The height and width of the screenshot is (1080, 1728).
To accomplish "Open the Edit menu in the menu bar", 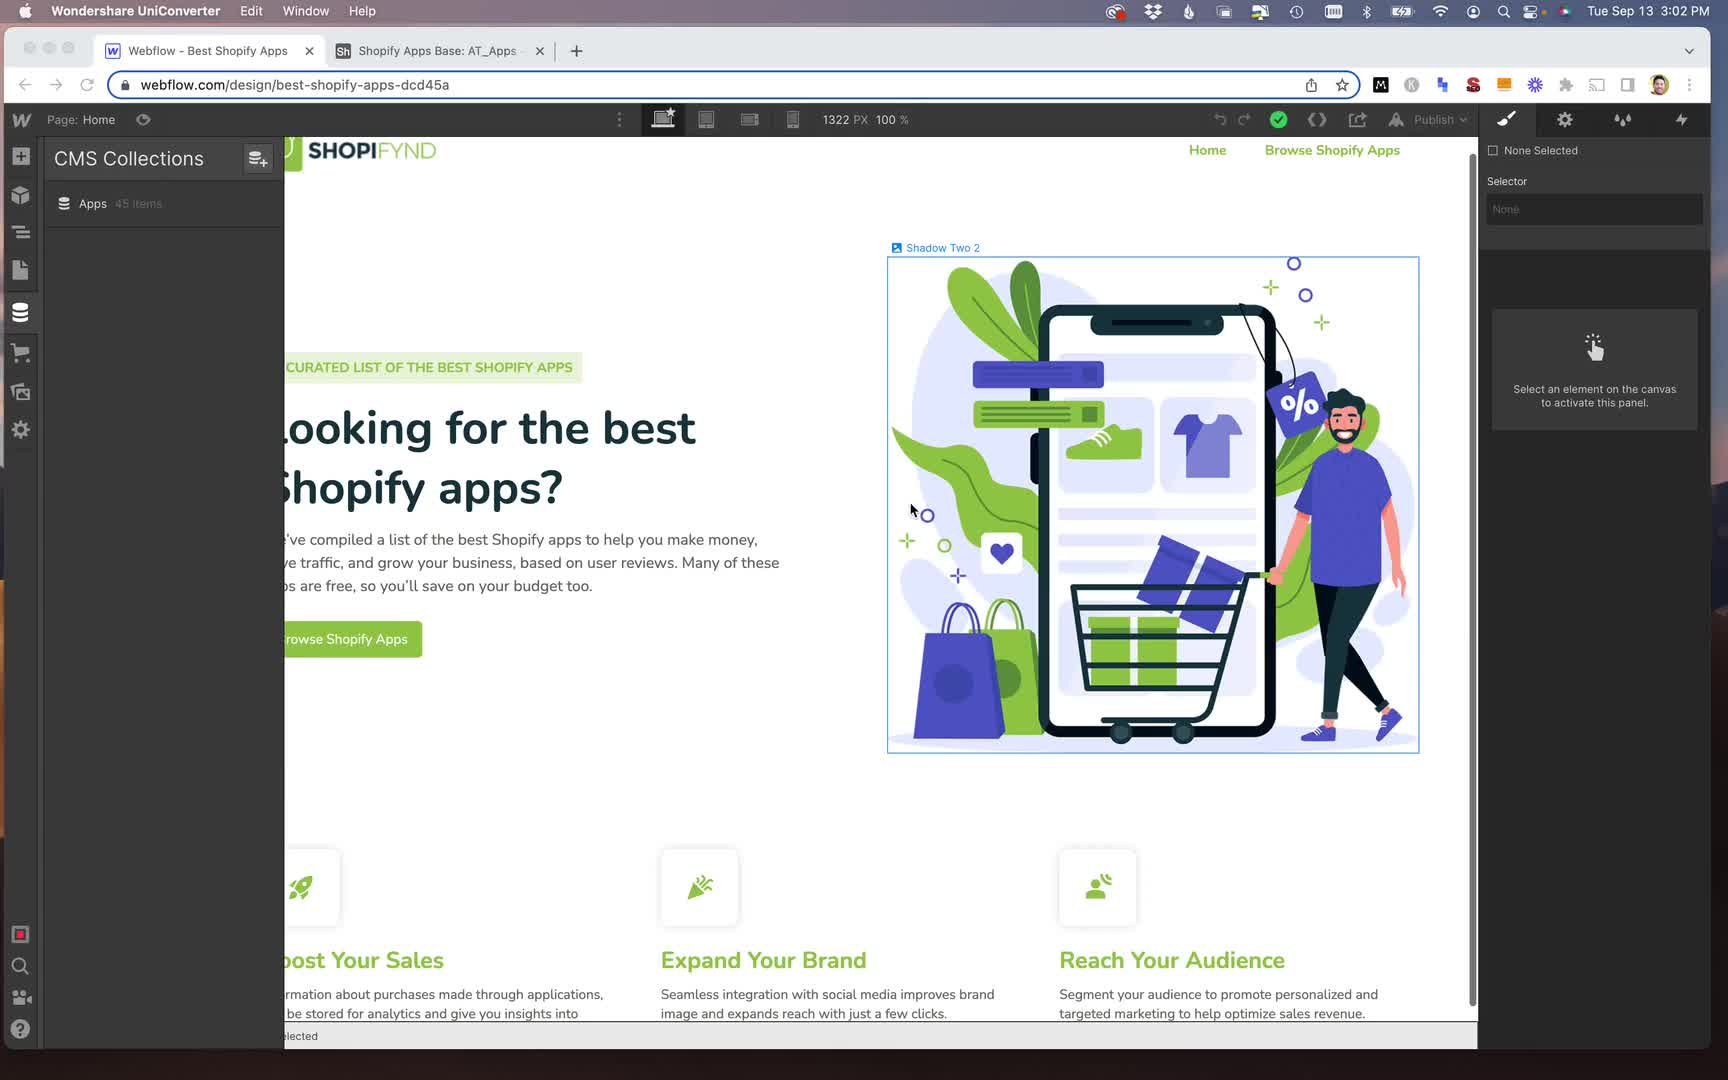I will [x=251, y=11].
